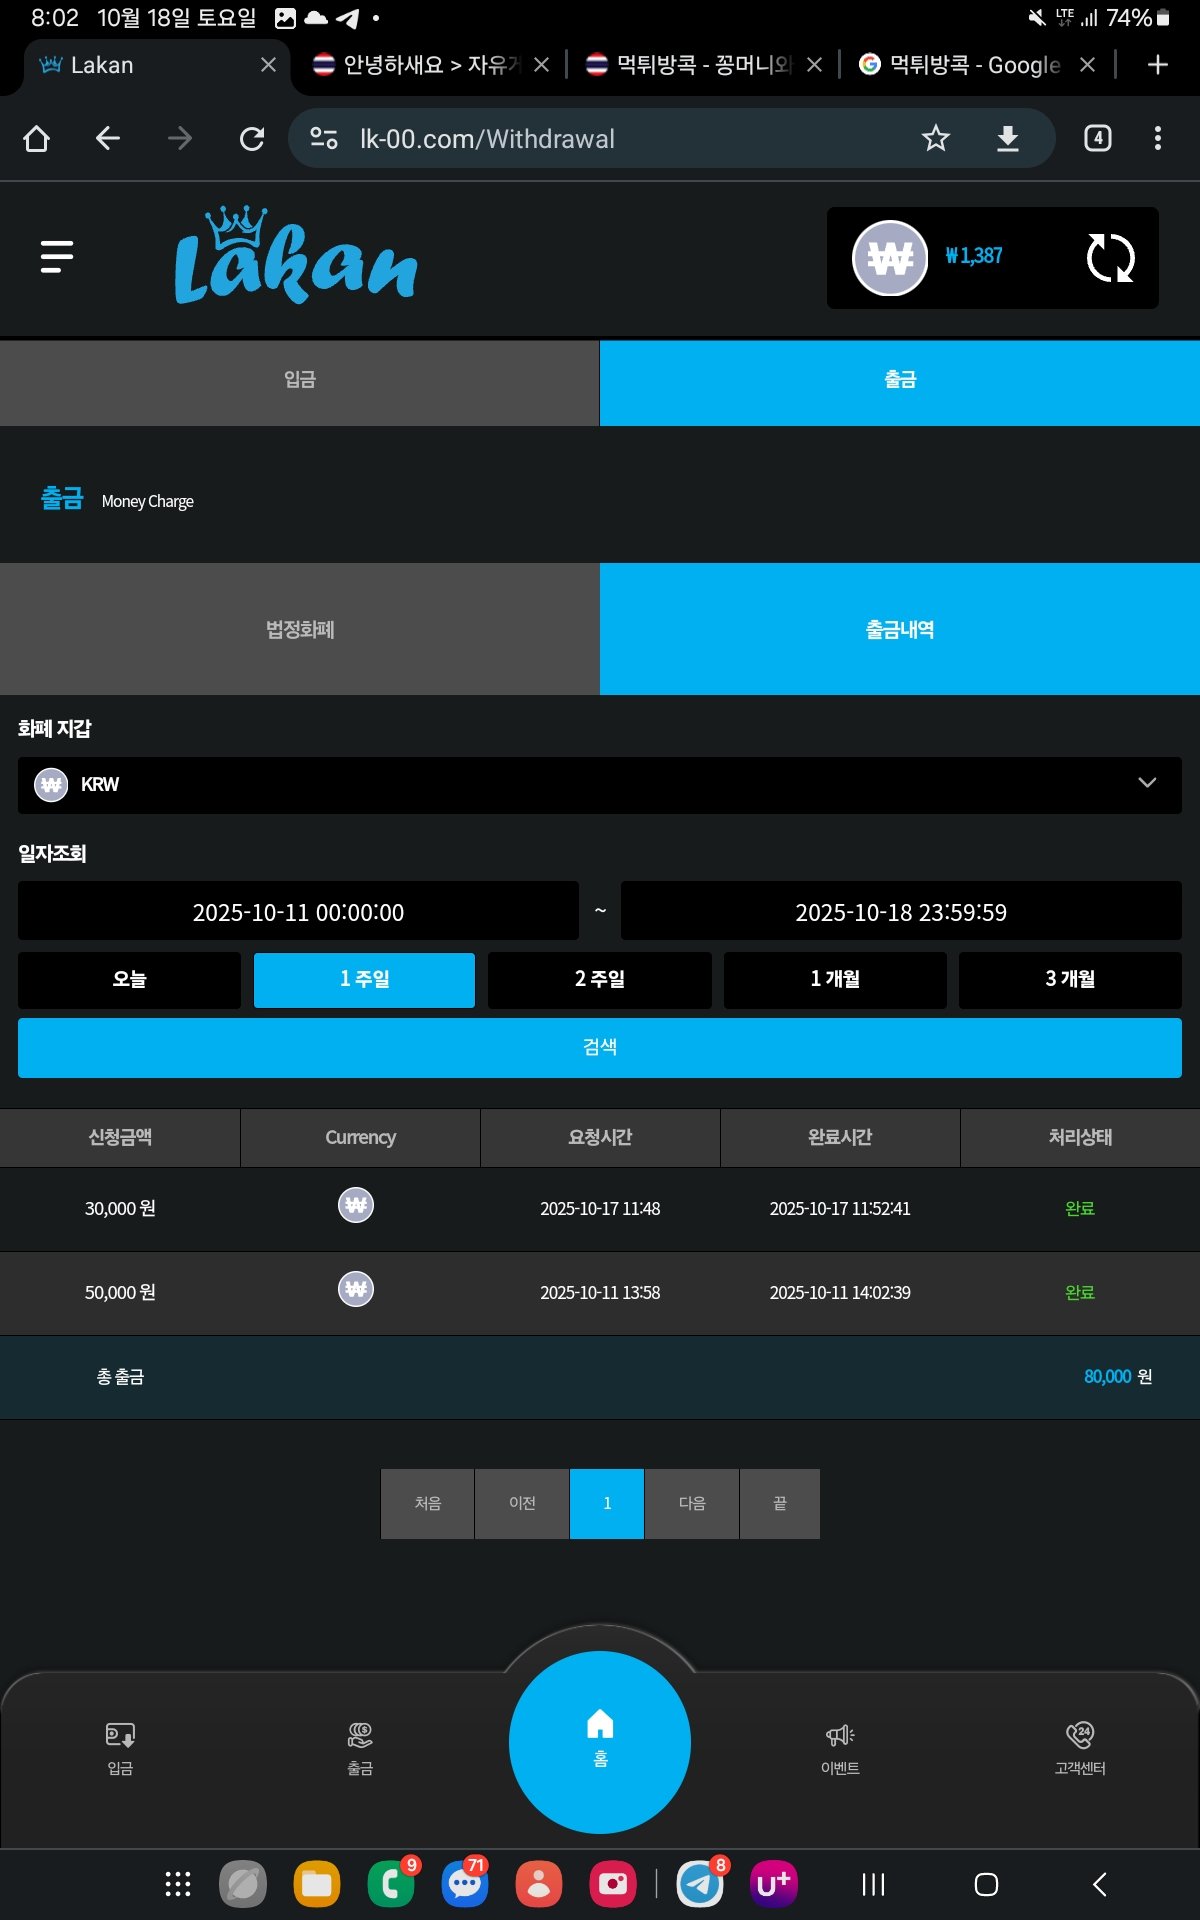Tap the Lakan crown logo

click(295, 257)
